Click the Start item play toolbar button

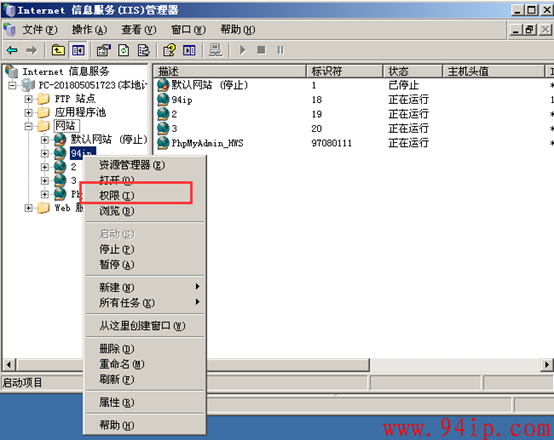pyautogui.click(x=242, y=50)
